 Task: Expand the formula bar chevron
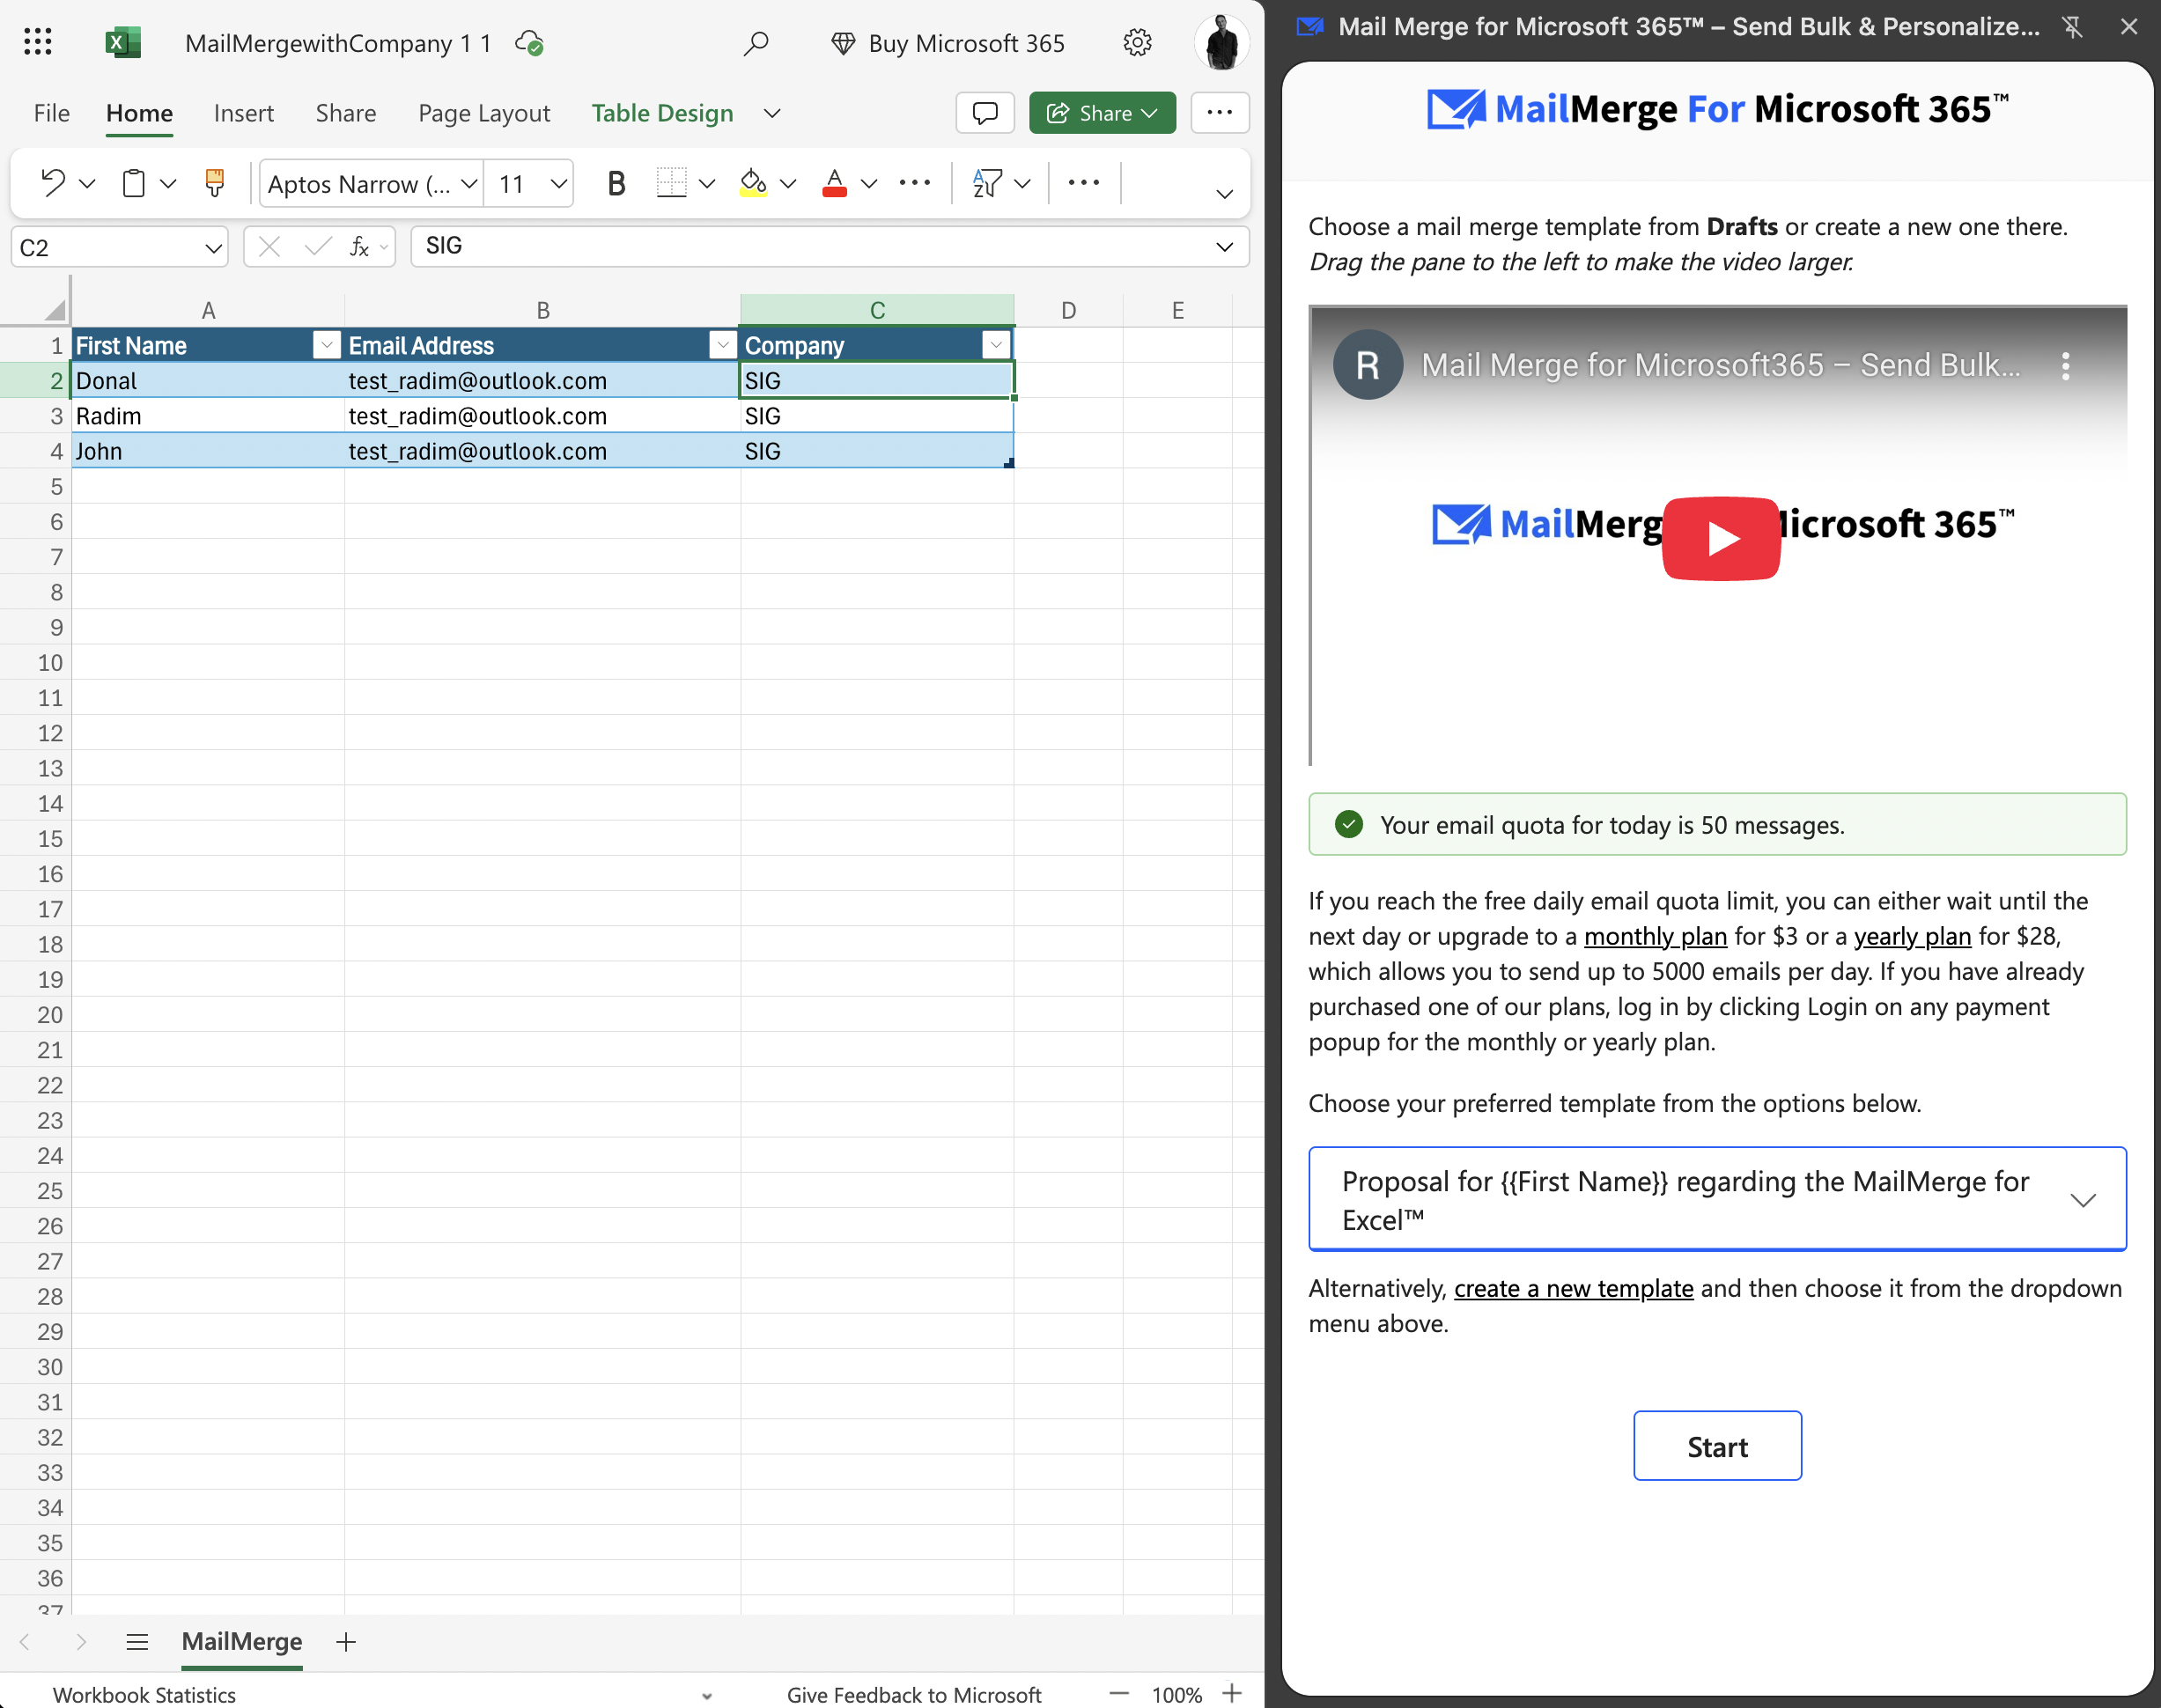click(x=1224, y=247)
